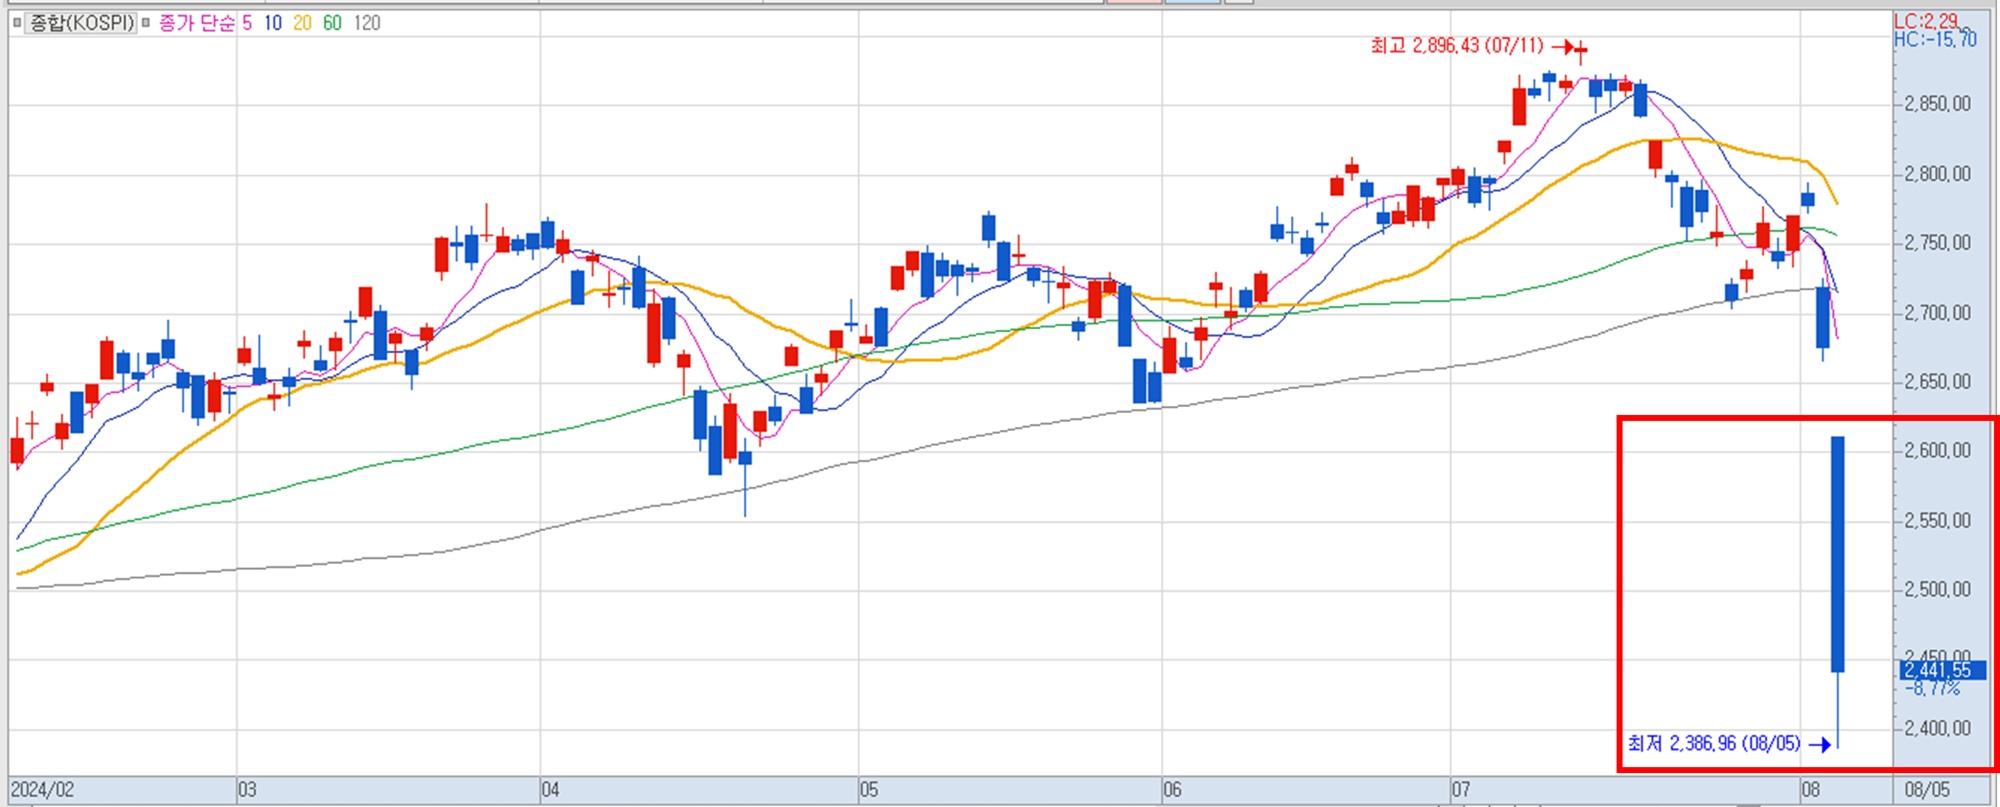
Task: Click the 종합(KOSPI) chart label button
Action: [x=82, y=22]
